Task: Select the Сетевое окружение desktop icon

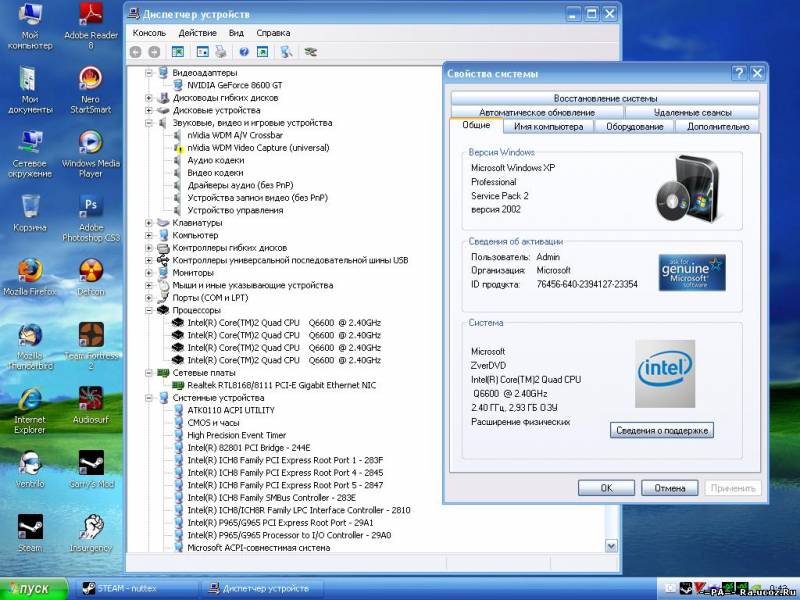Action: point(30,154)
